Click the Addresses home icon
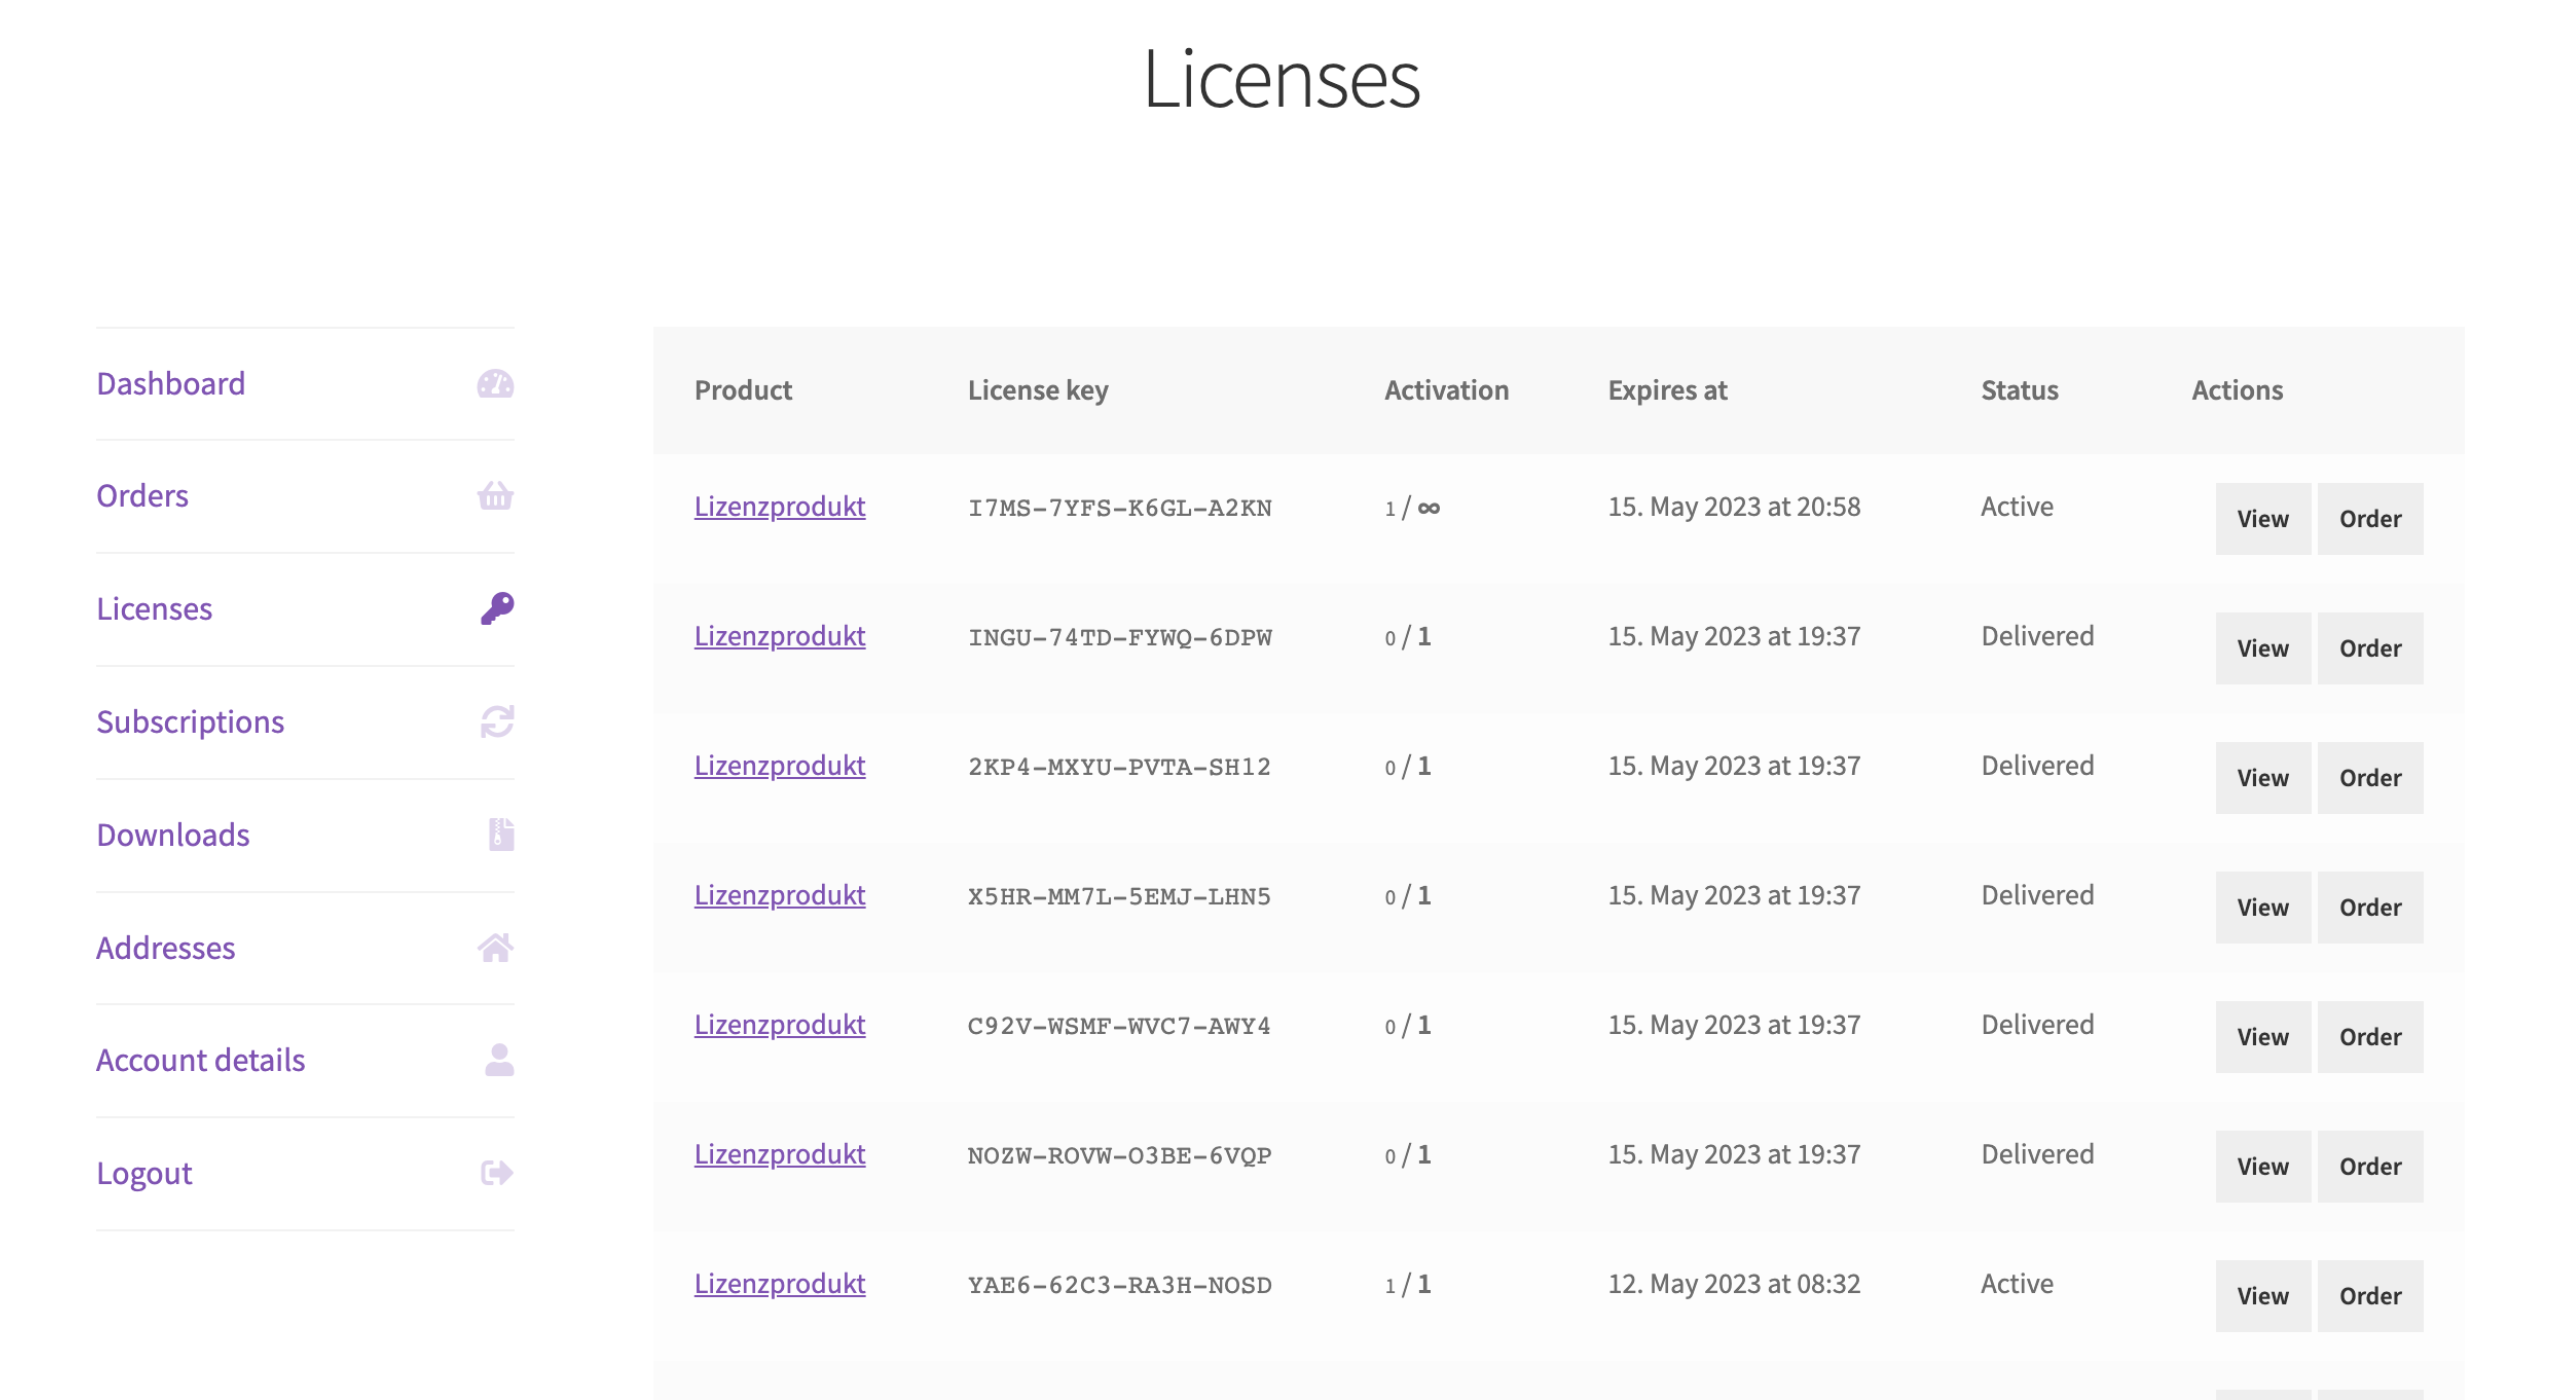 click(x=495, y=947)
